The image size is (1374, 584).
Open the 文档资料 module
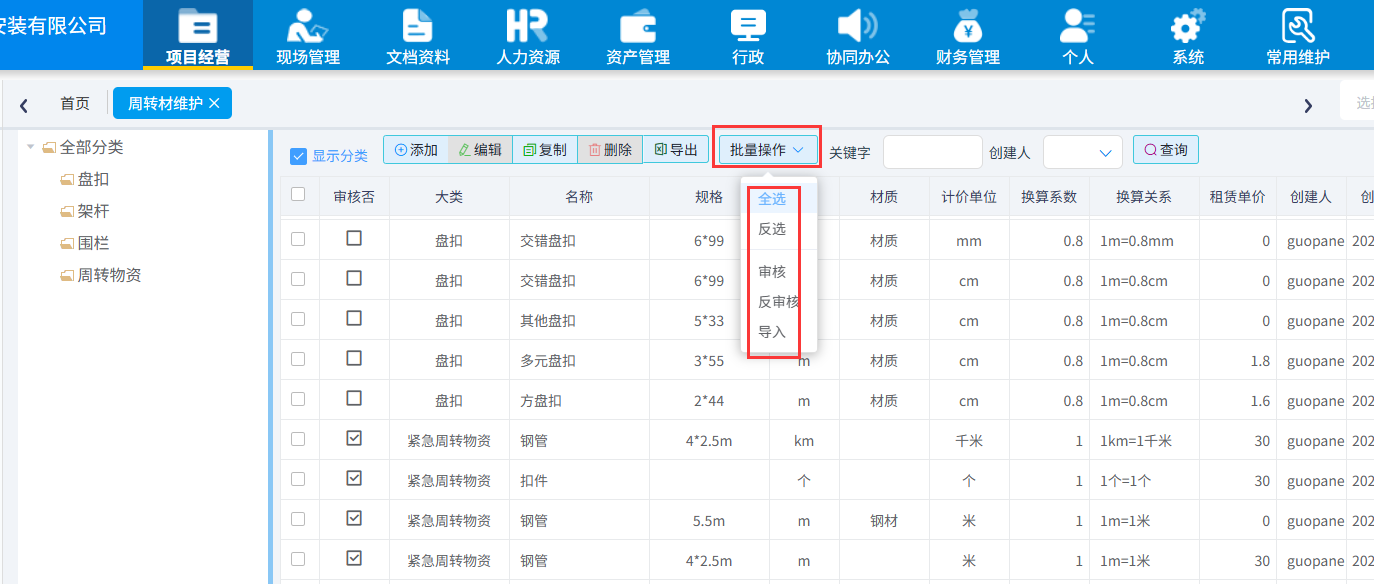tap(418, 36)
